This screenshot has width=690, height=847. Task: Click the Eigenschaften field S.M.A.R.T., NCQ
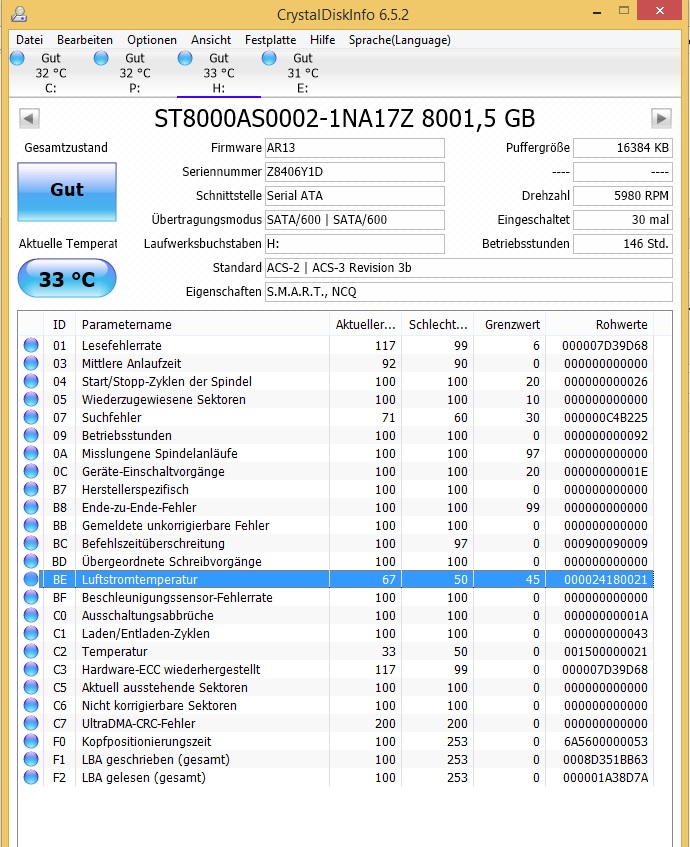[x=468, y=292]
